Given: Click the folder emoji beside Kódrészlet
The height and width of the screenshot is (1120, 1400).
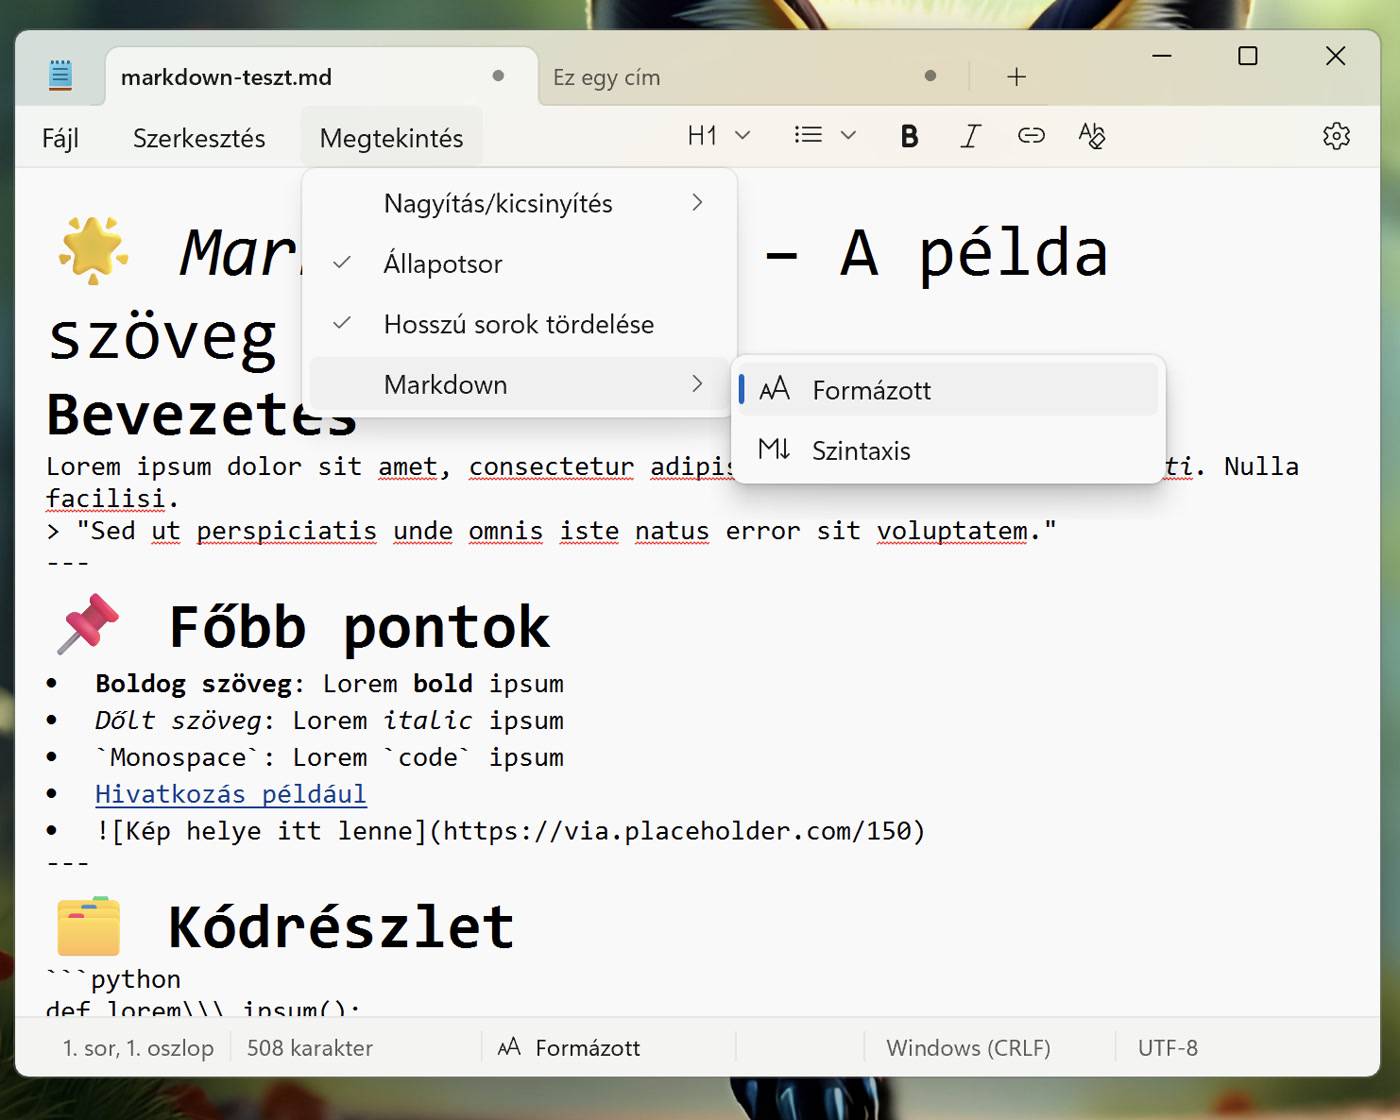Looking at the screenshot, I should 89,926.
